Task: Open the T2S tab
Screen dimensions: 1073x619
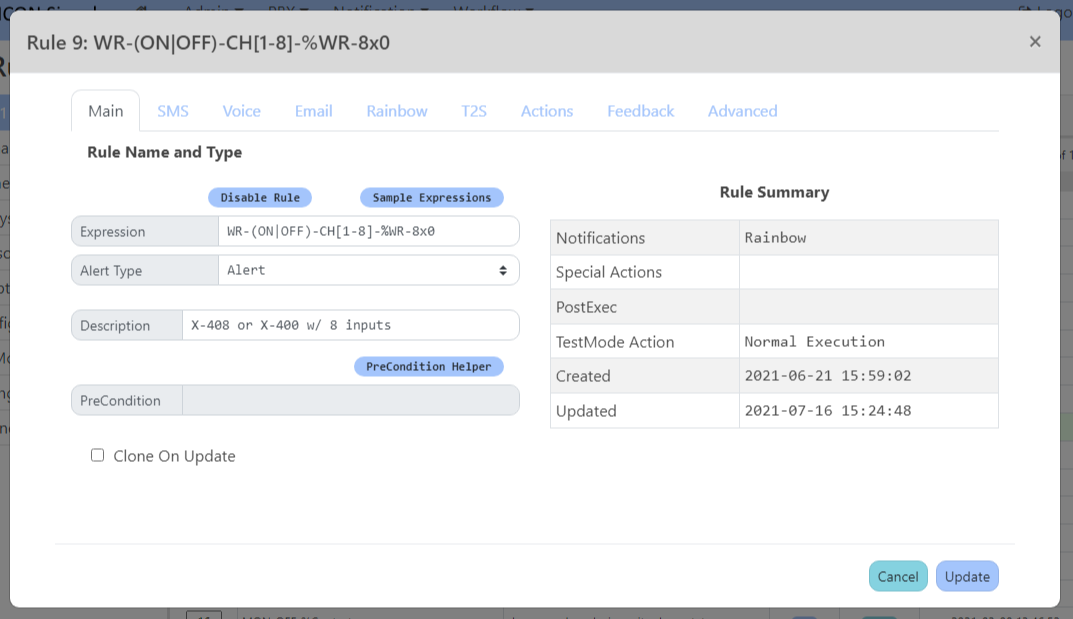Action: [x=474, y=111]
